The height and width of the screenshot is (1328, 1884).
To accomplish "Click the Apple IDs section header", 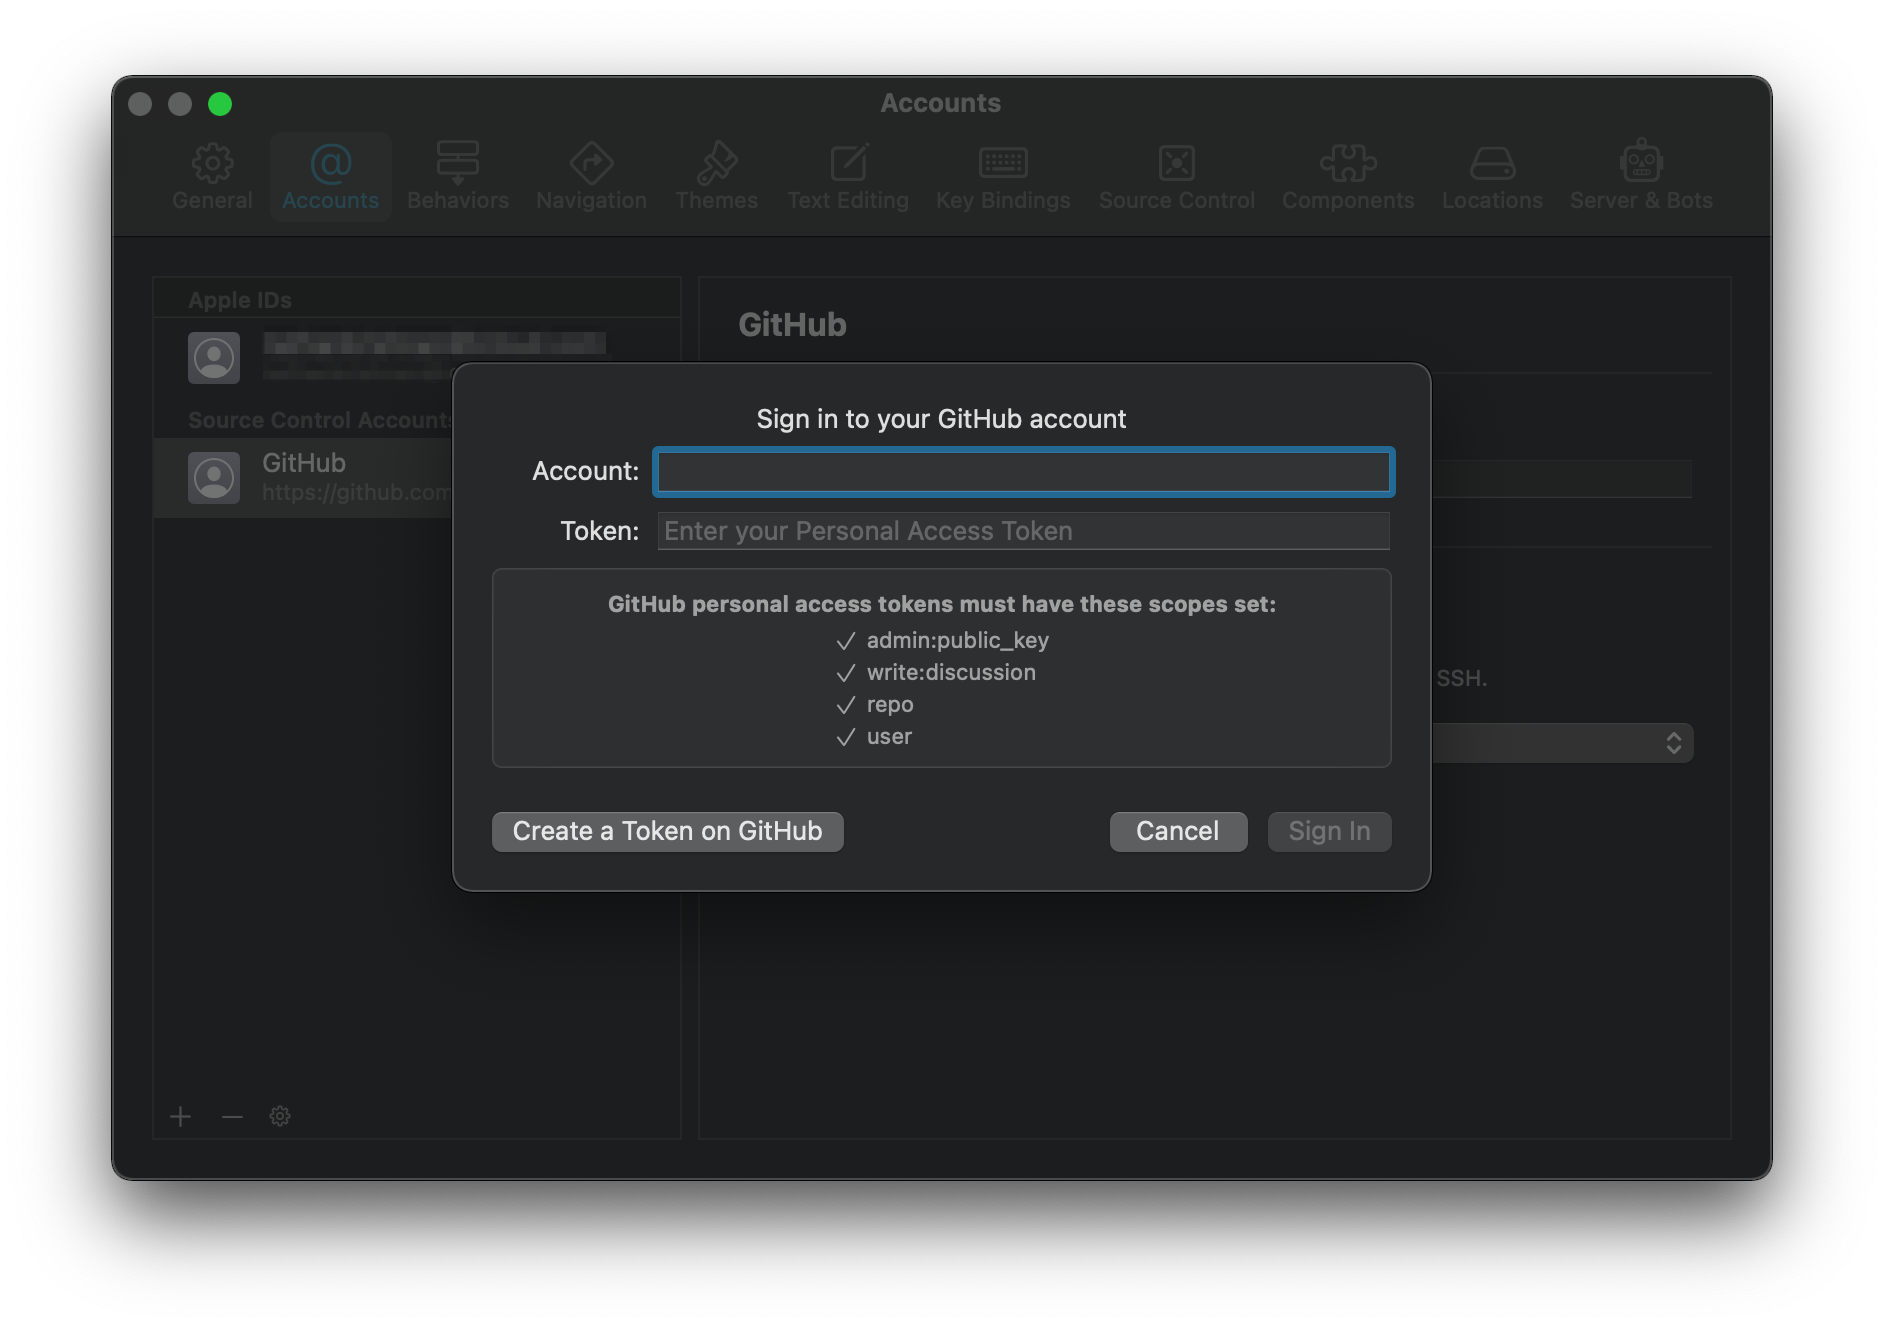I will (240, 300).
